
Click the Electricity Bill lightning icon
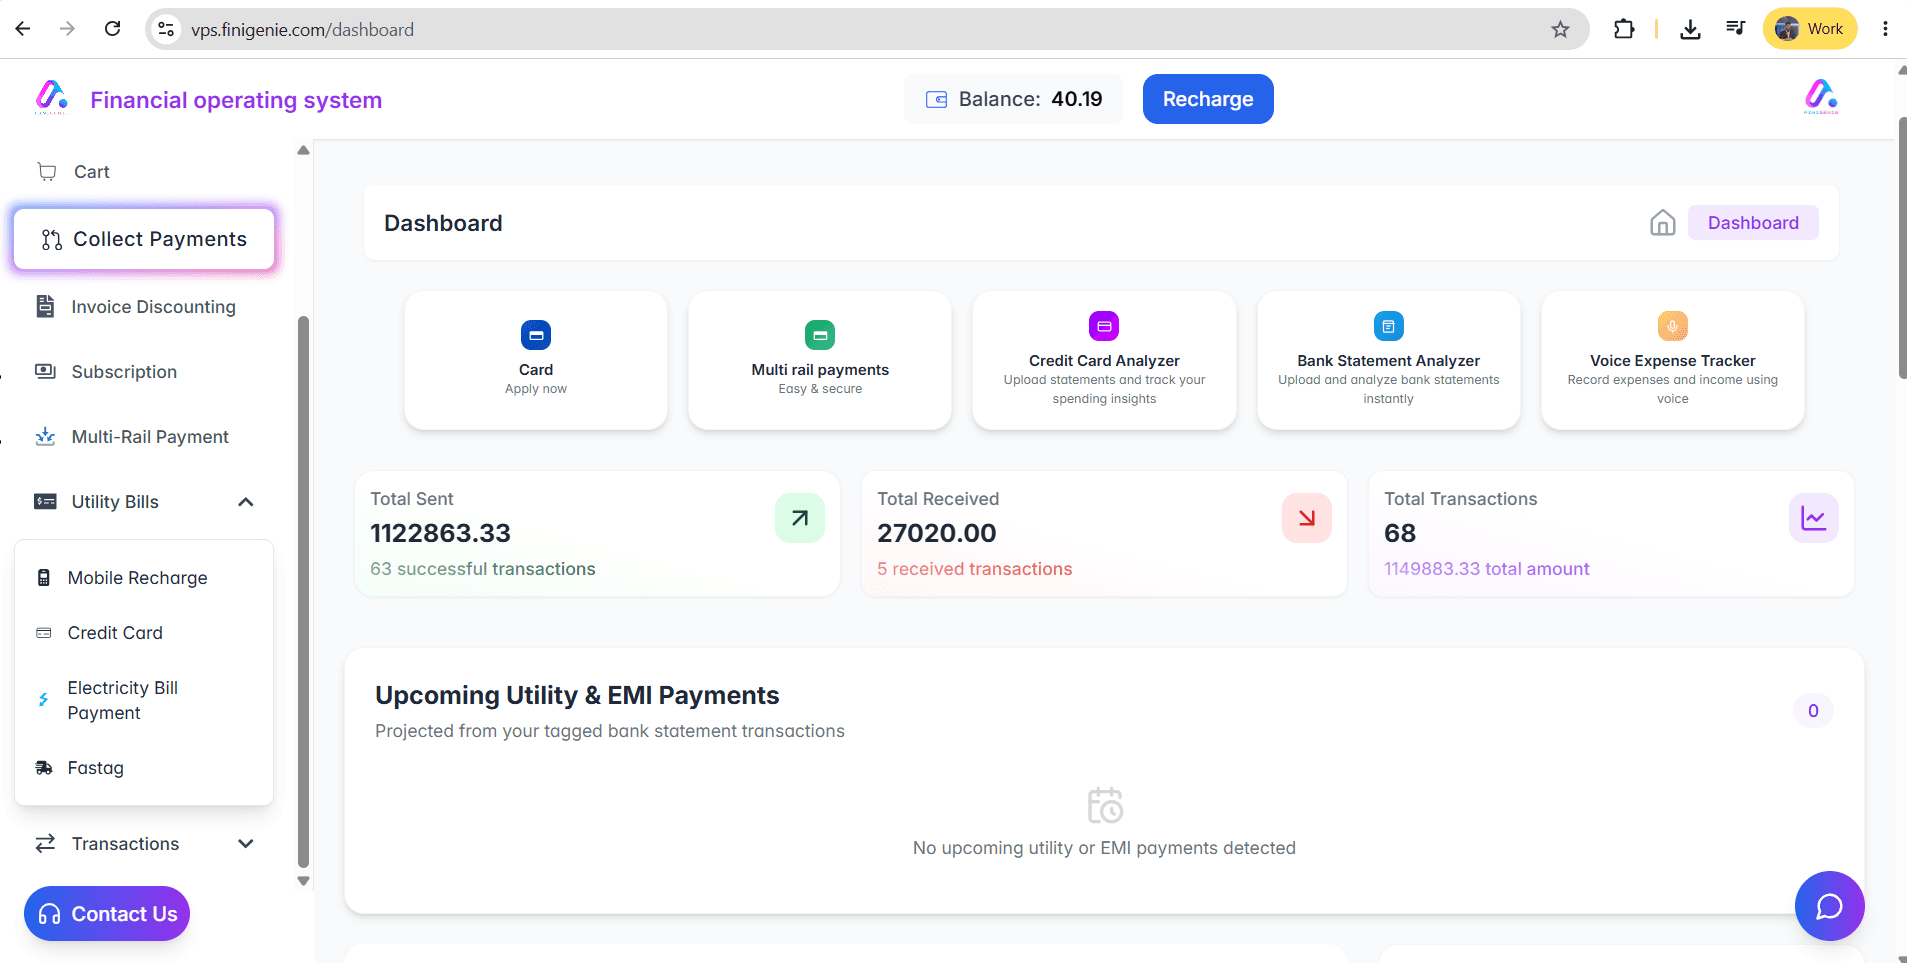(43, 700)
